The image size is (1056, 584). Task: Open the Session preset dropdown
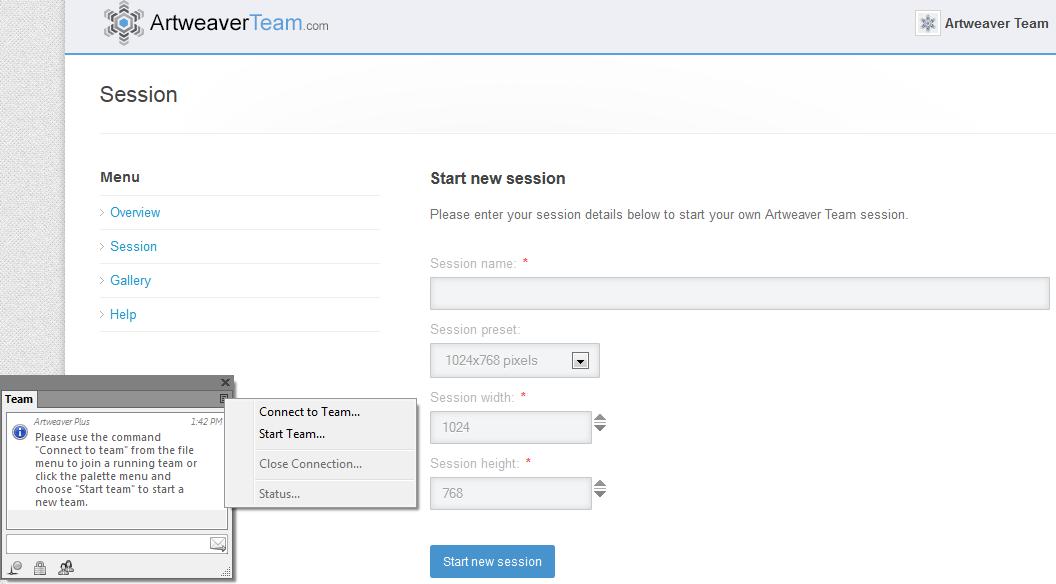pyautogui.click(x=580, y=361)
